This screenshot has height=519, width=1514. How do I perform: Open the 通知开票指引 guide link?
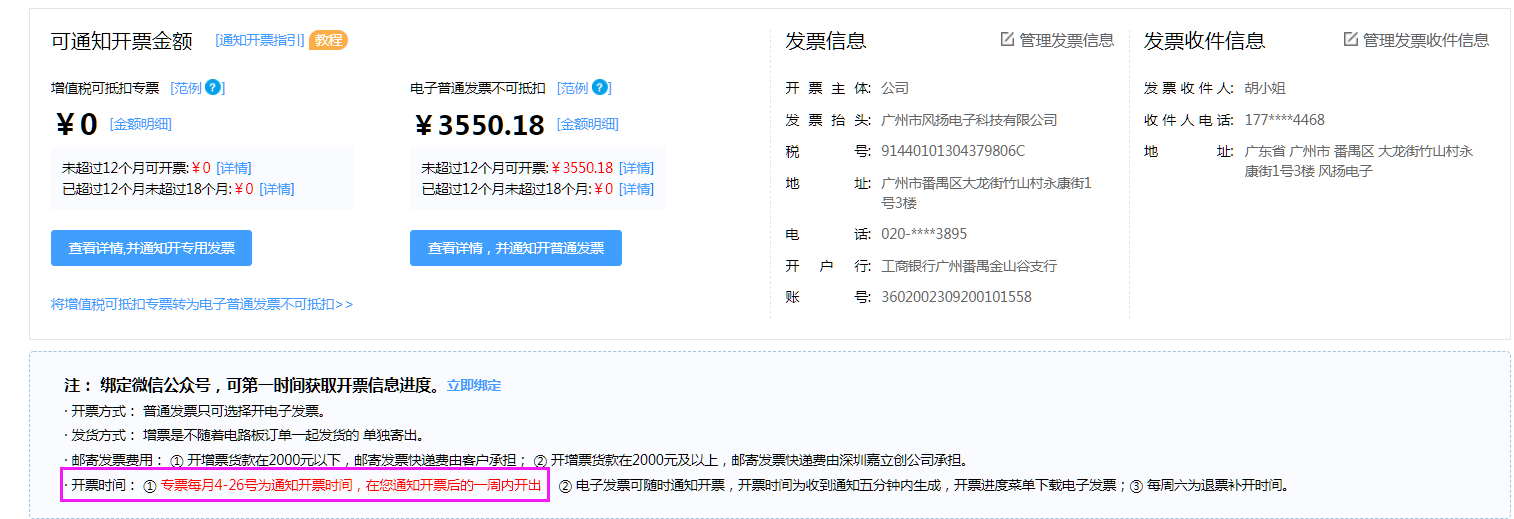coord(260,40)
